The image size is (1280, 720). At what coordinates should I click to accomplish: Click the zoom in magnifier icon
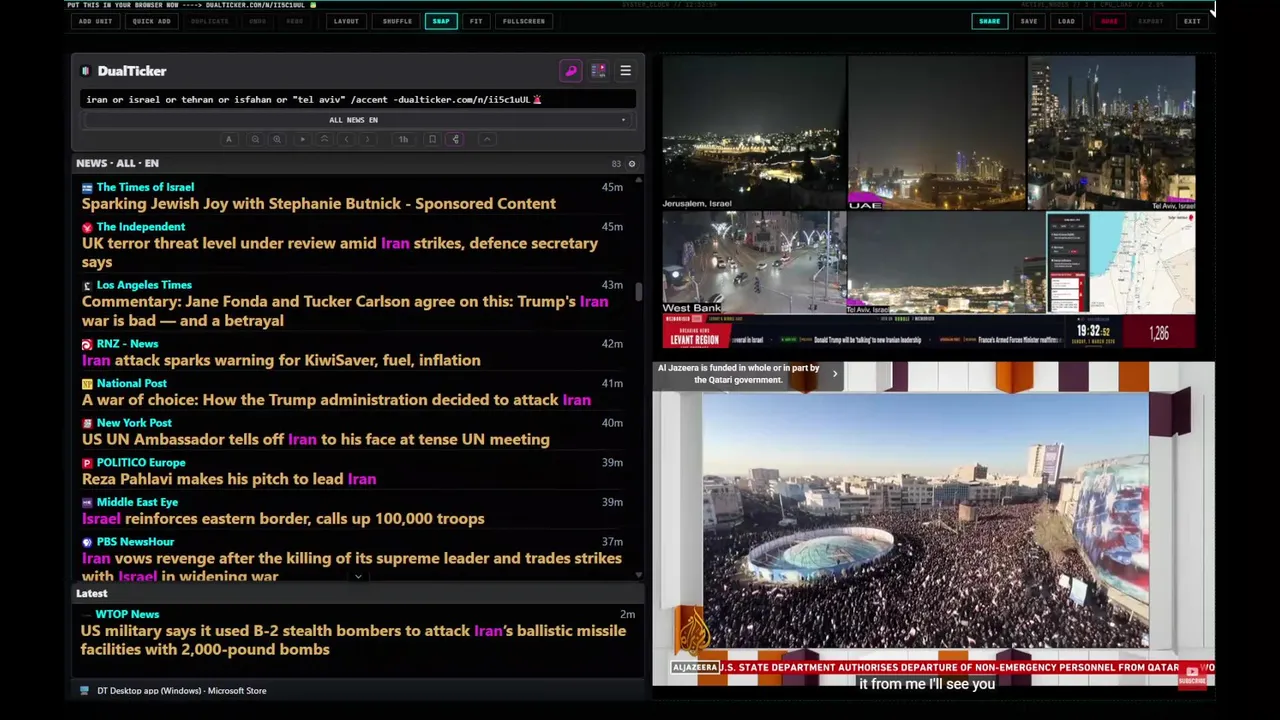click(277, 140)
